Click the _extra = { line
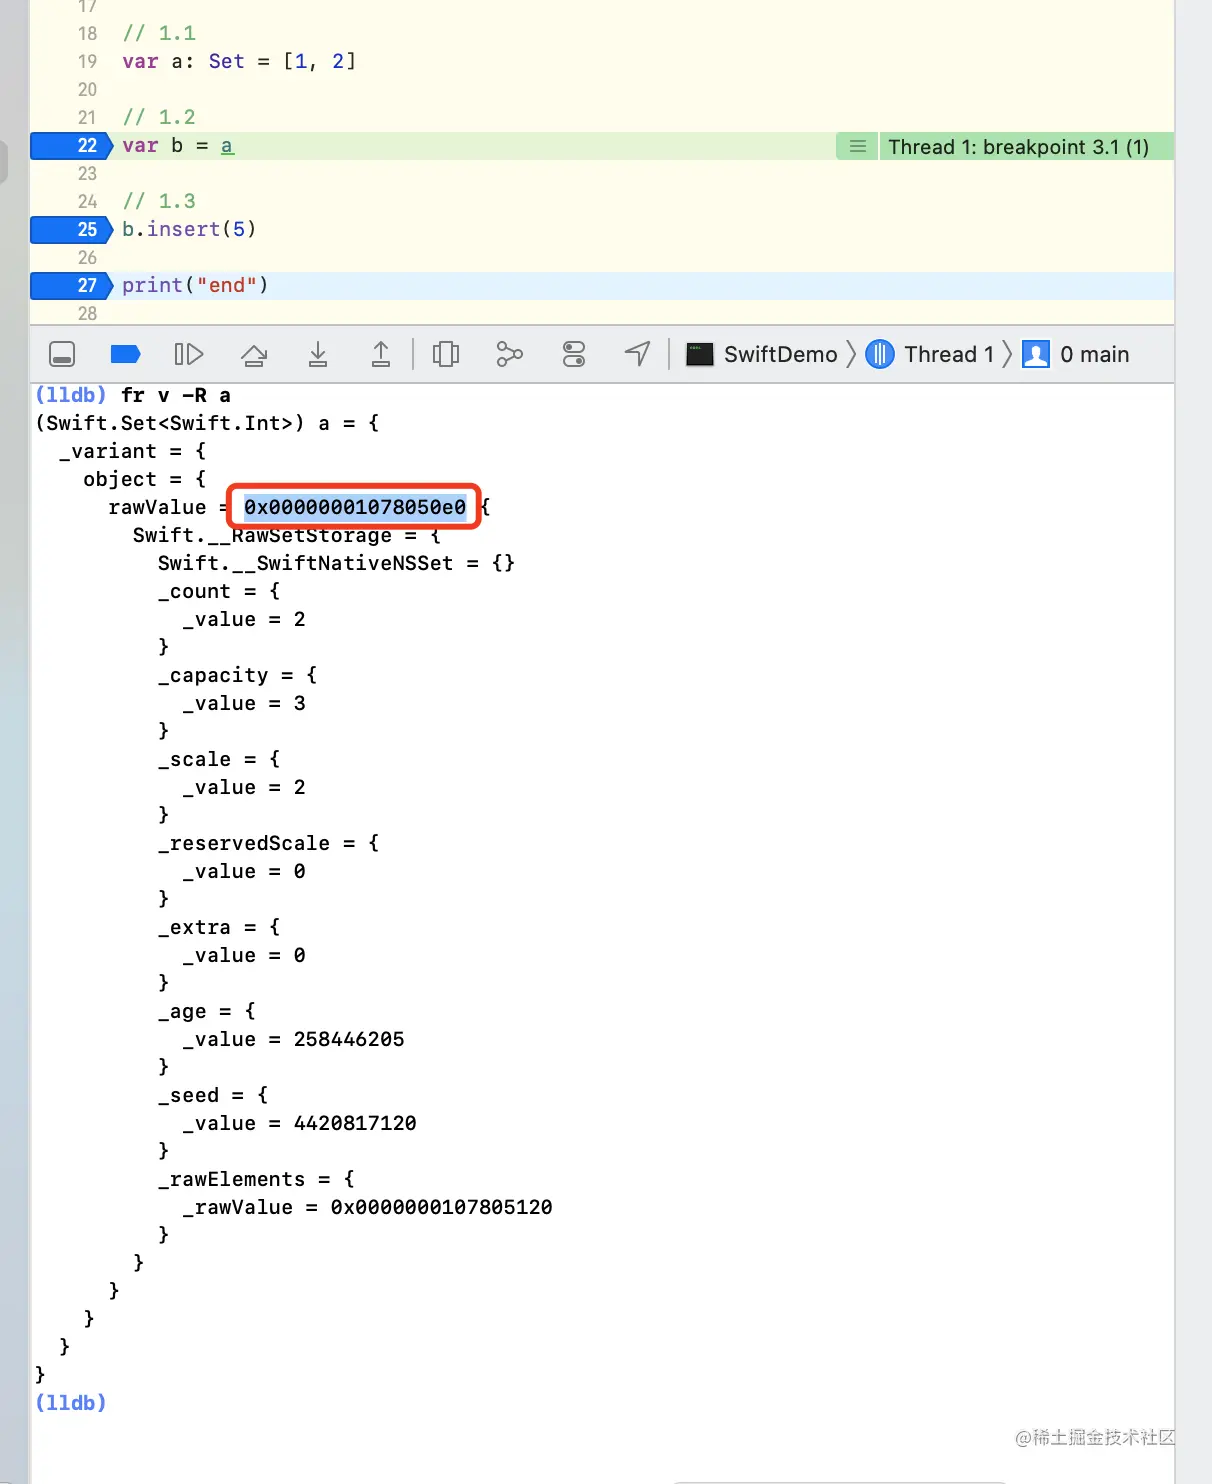1212x1484 pixels. pyautogui.click(x=219, y=927)
